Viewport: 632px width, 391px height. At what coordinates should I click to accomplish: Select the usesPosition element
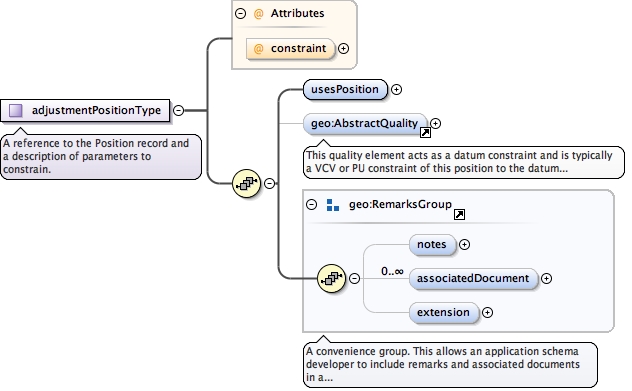tap(345, 89)
